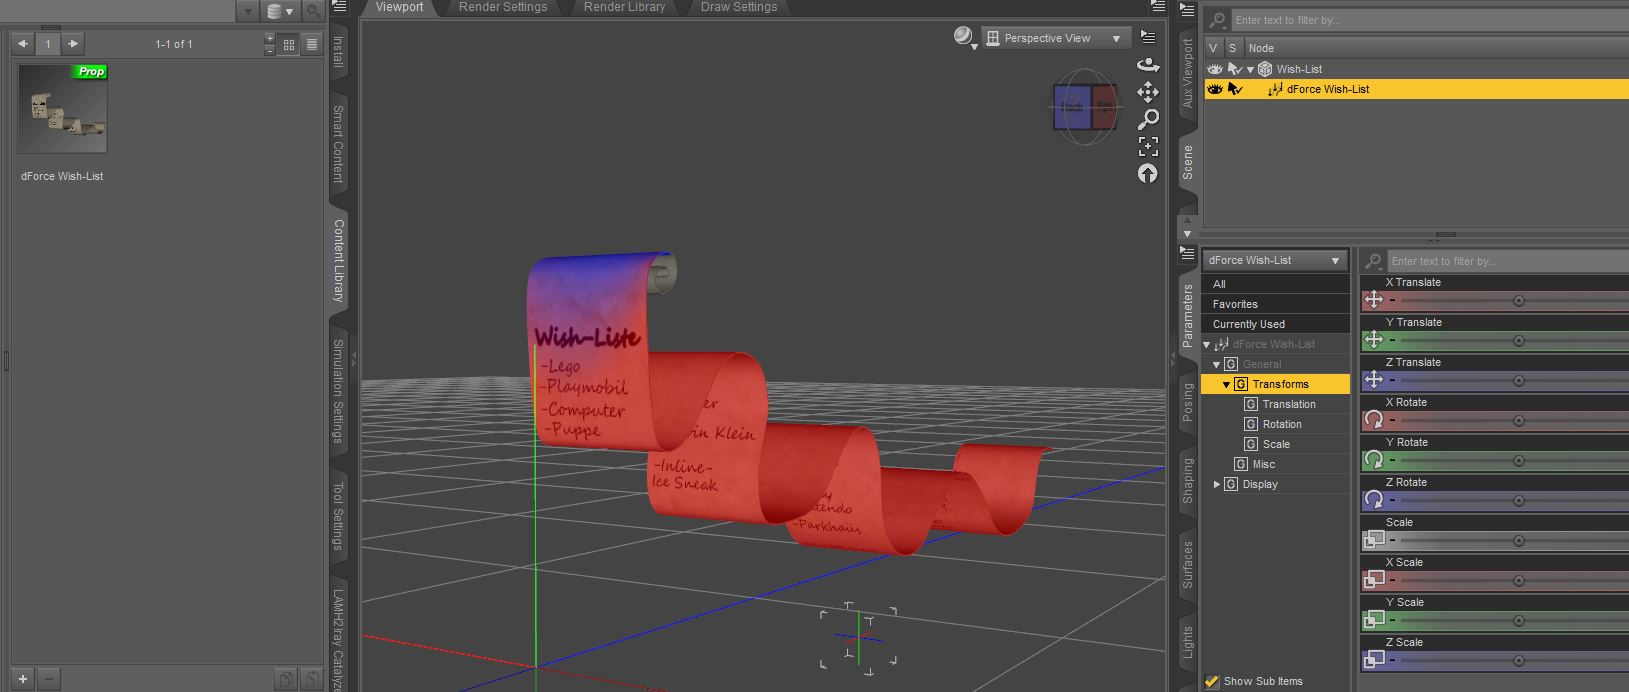Click the S column header in Scene
1629x692 pixels.
click(x=1232, y=48)
